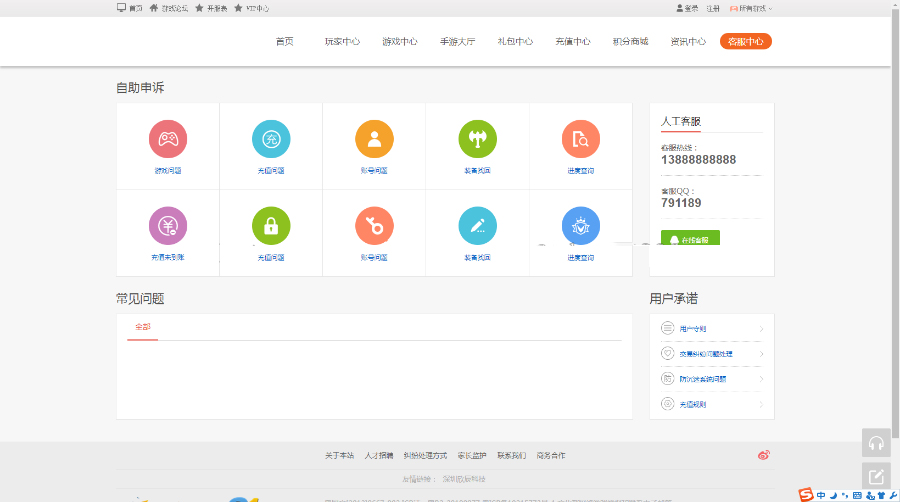Screen dimensions: 900x502
Task: Switch to the 全部 tab under 常见问题
Action: (x=143, y=328)
